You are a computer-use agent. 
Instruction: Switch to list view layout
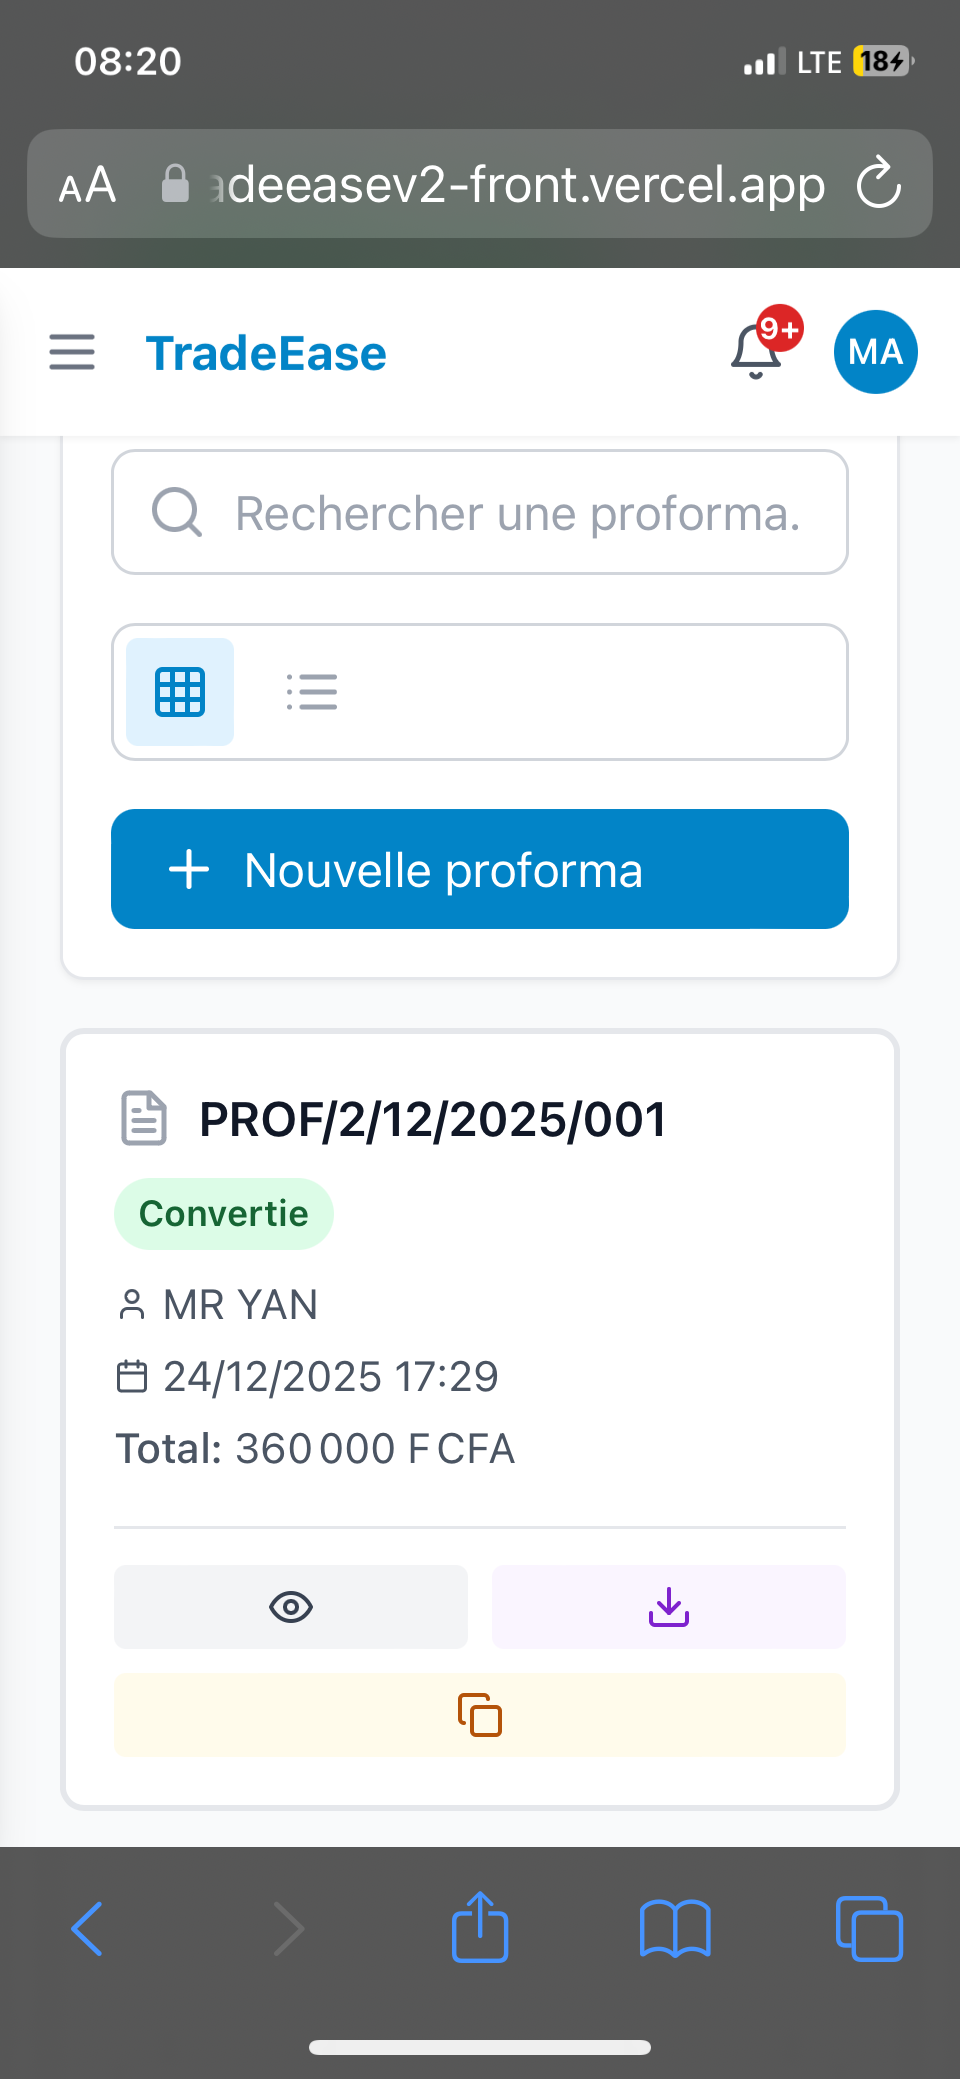(x=312, y=692)
